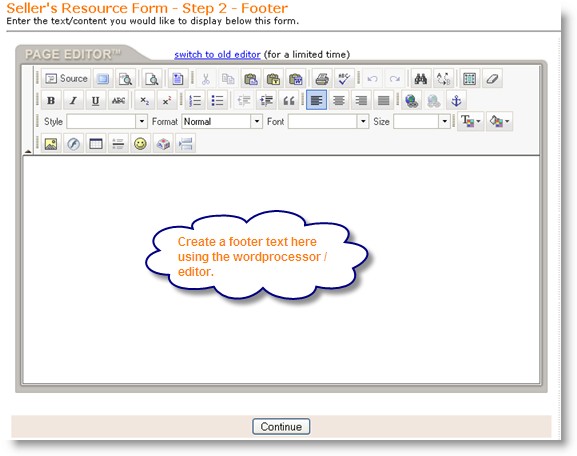Image resolution: width=577 pixels, height=456 pixels.
Task: Open the text color picker
Action: click(x=471, y=121)
